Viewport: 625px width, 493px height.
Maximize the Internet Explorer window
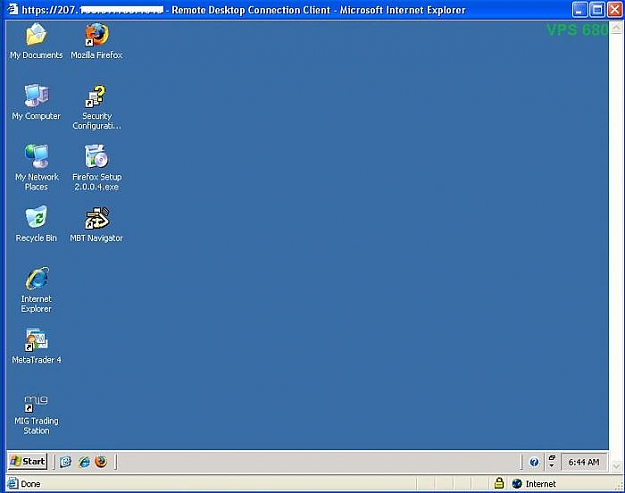point(597,10)
